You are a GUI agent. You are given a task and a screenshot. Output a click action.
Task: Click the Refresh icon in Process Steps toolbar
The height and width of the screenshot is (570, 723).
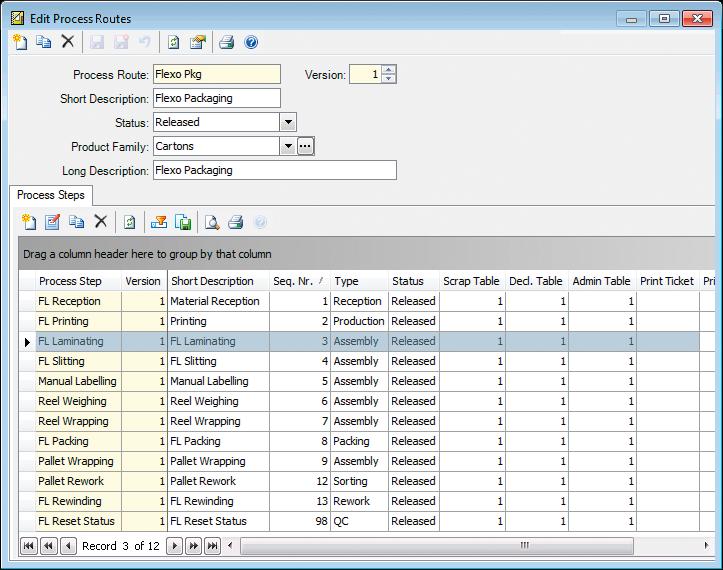point(130,222)
